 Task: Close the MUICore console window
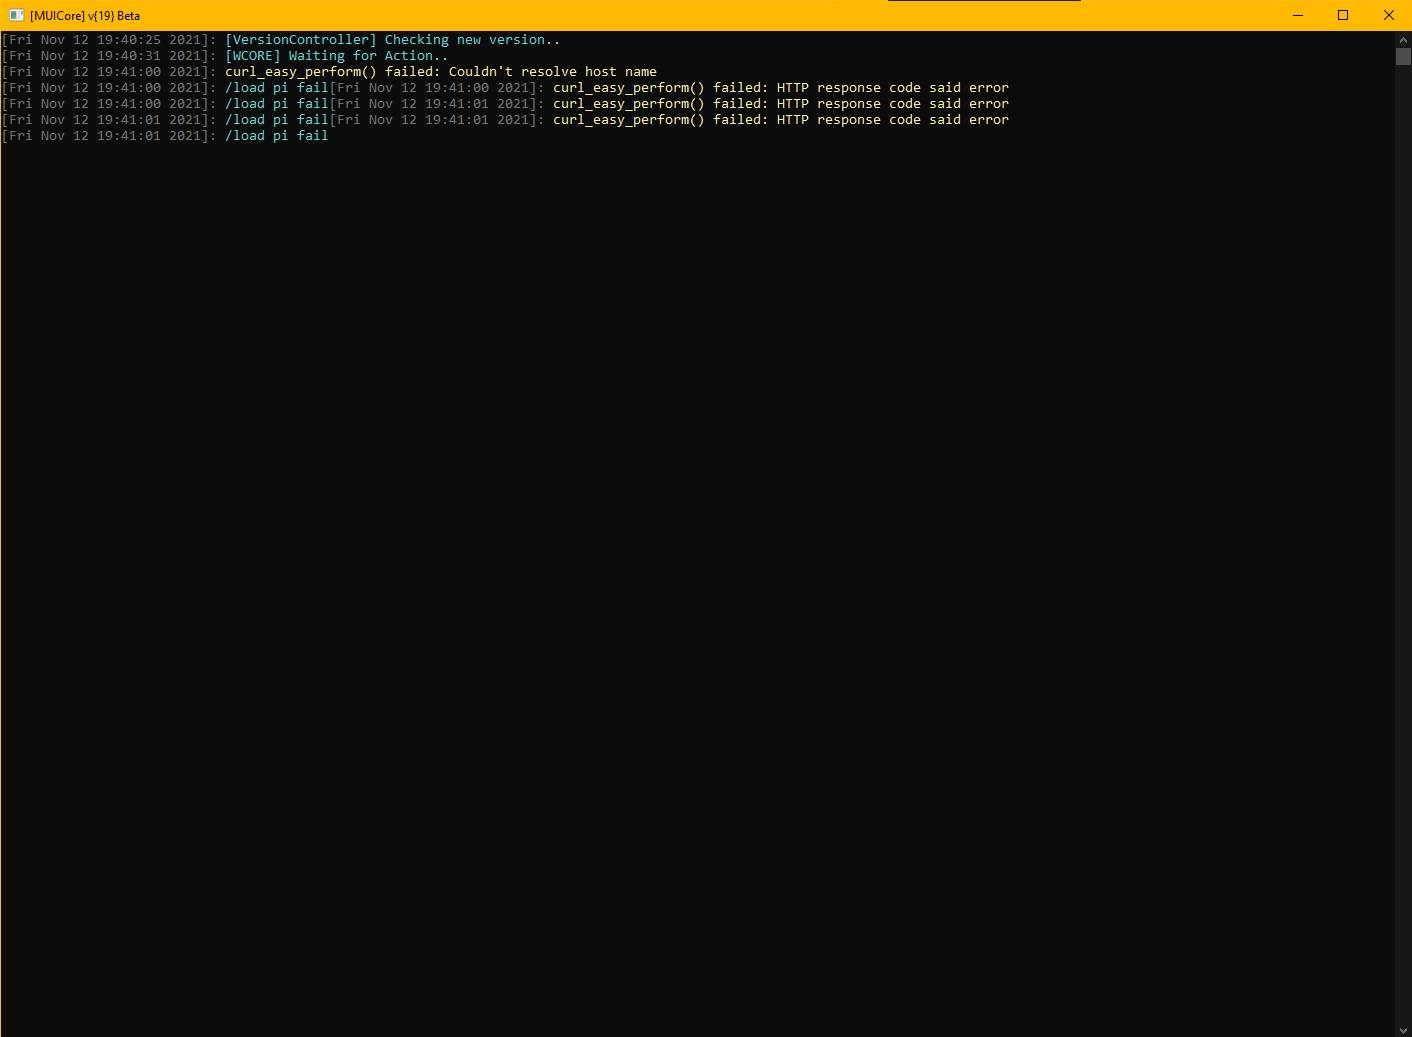point(1389,15)
